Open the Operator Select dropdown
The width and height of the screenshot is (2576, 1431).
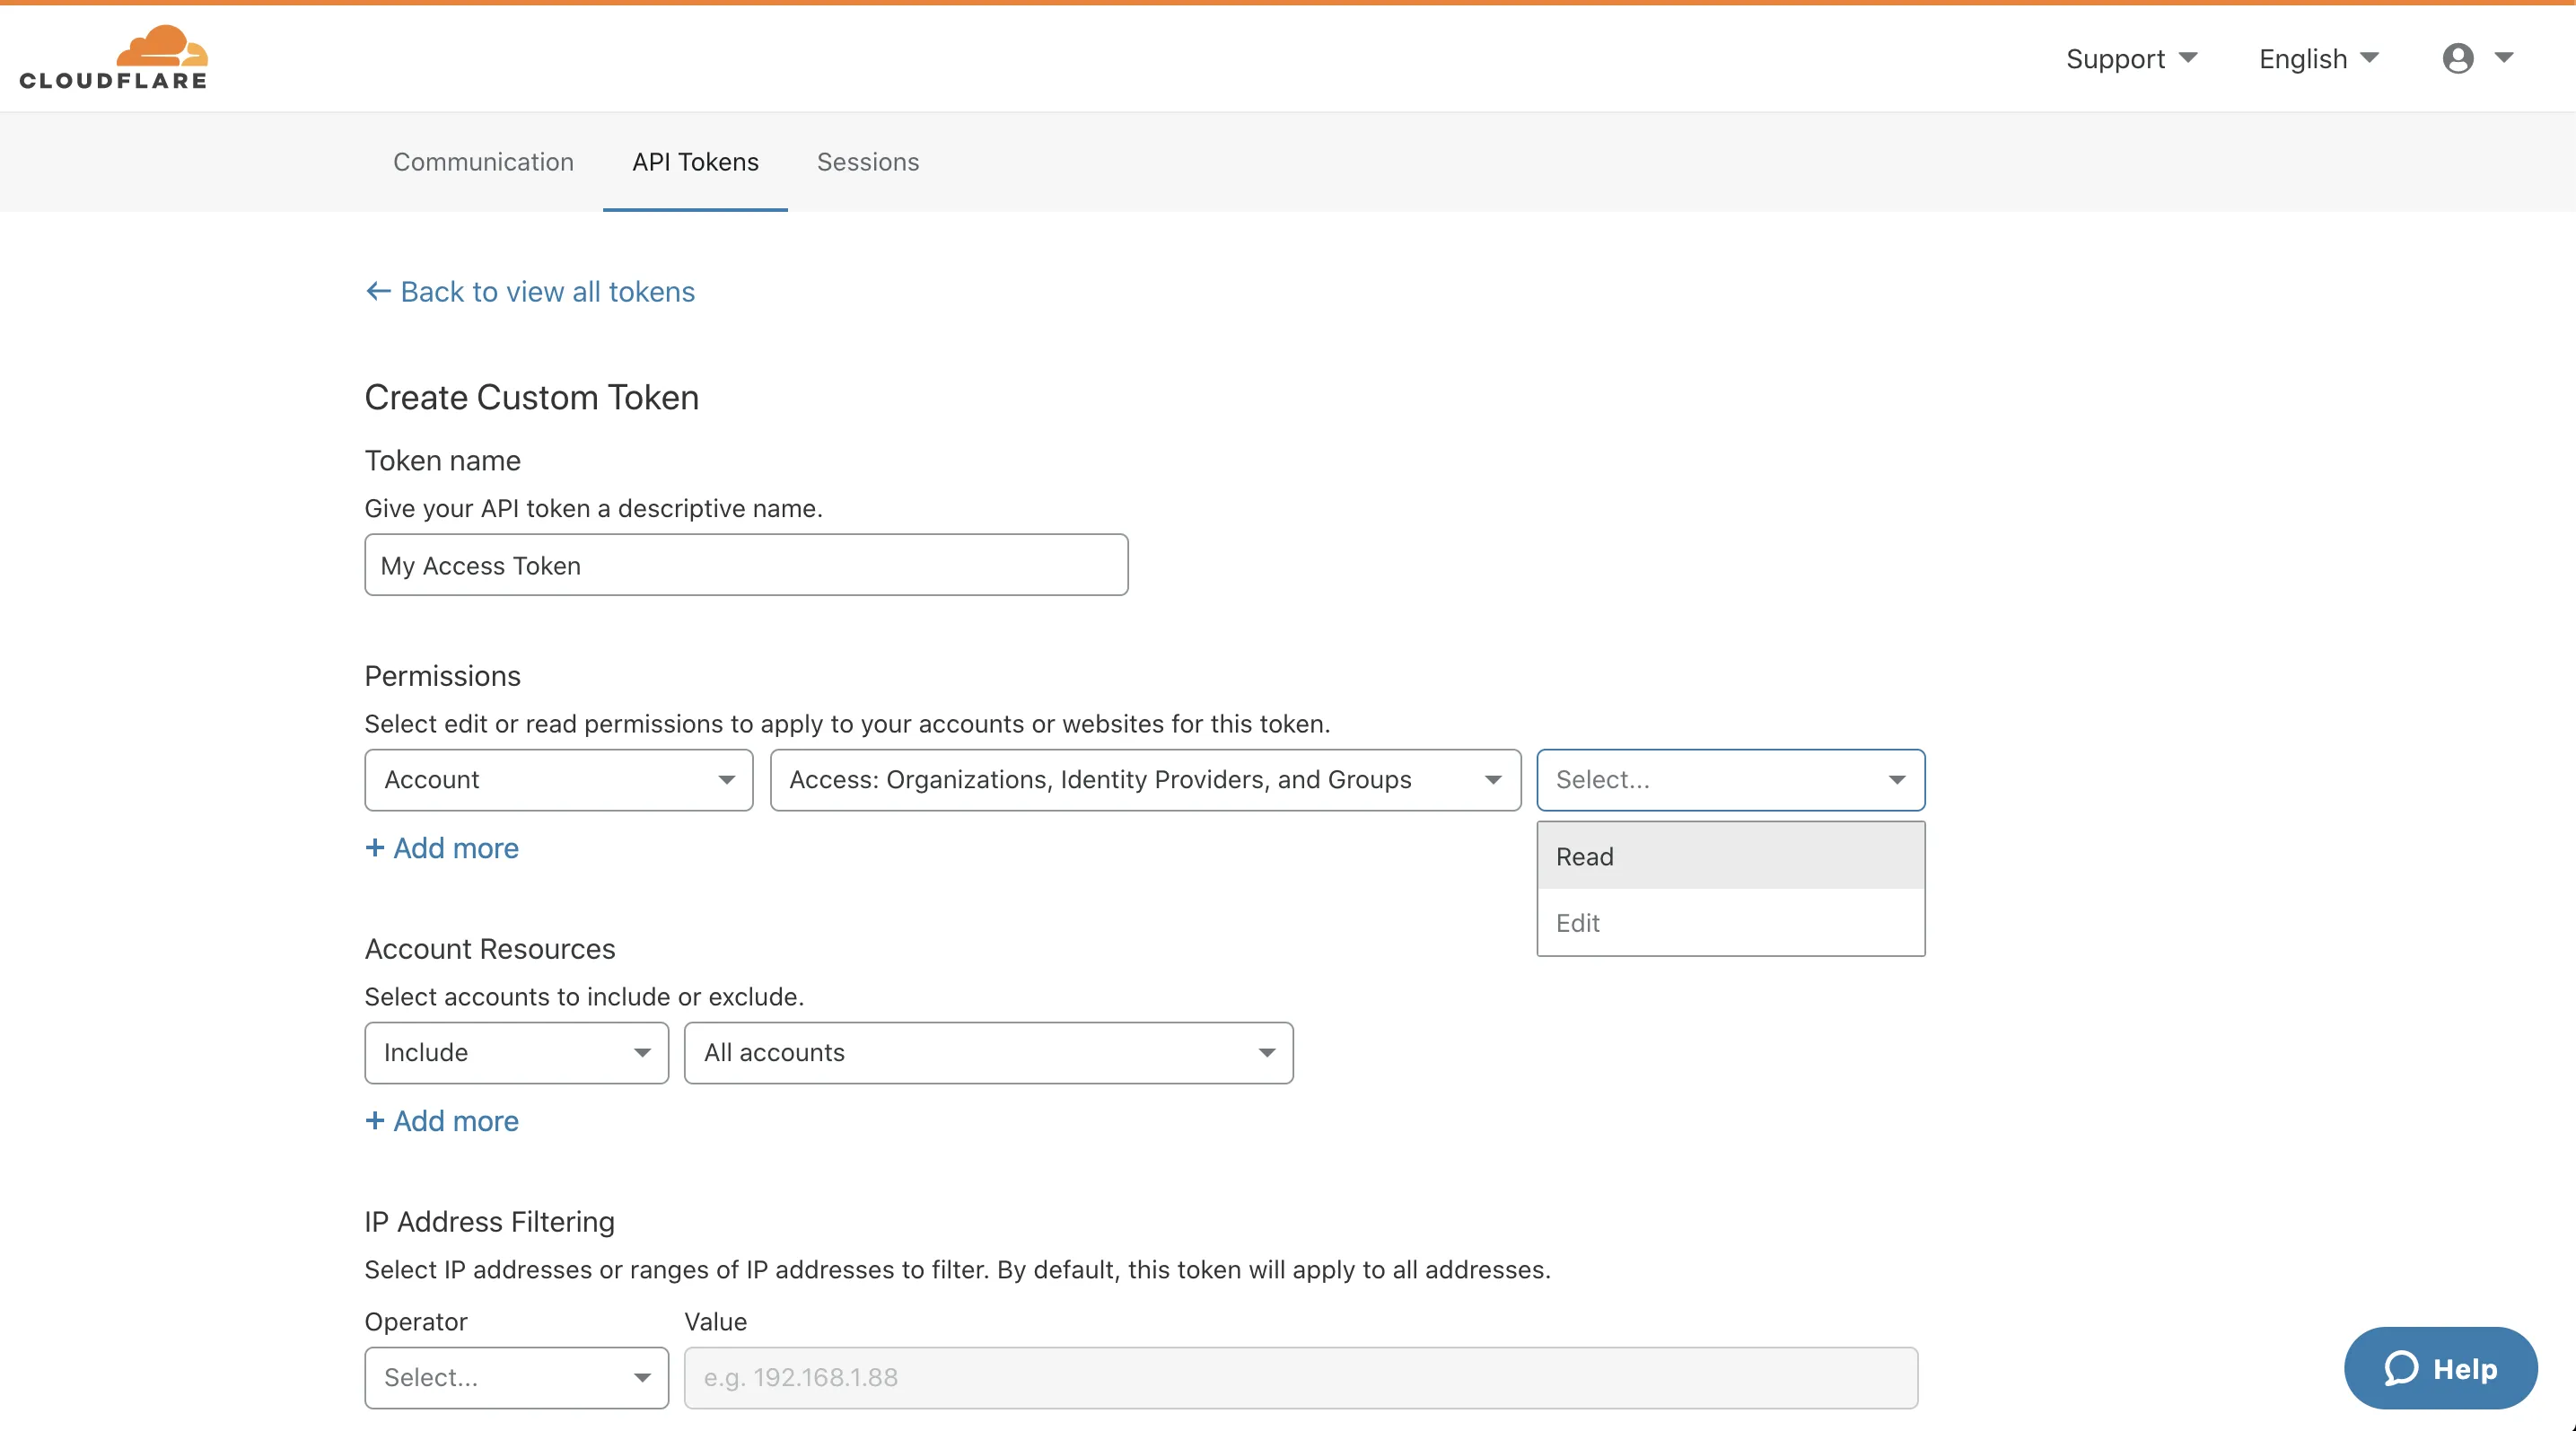click(x=515, y=1377)
